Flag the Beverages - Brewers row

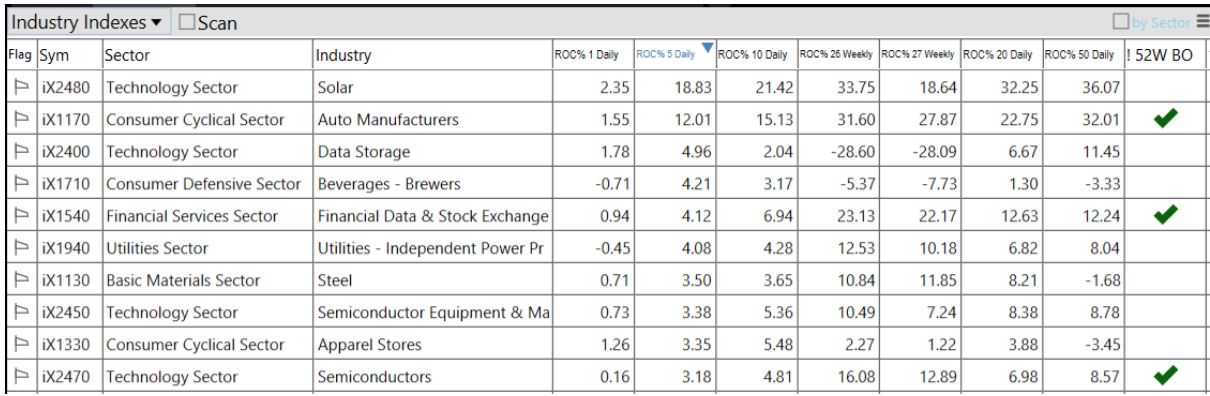[x=20, y=184]
